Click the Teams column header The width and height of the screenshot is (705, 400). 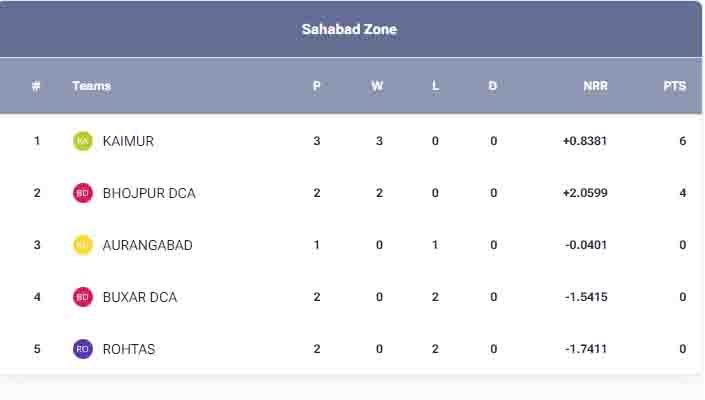coord(91,86)
